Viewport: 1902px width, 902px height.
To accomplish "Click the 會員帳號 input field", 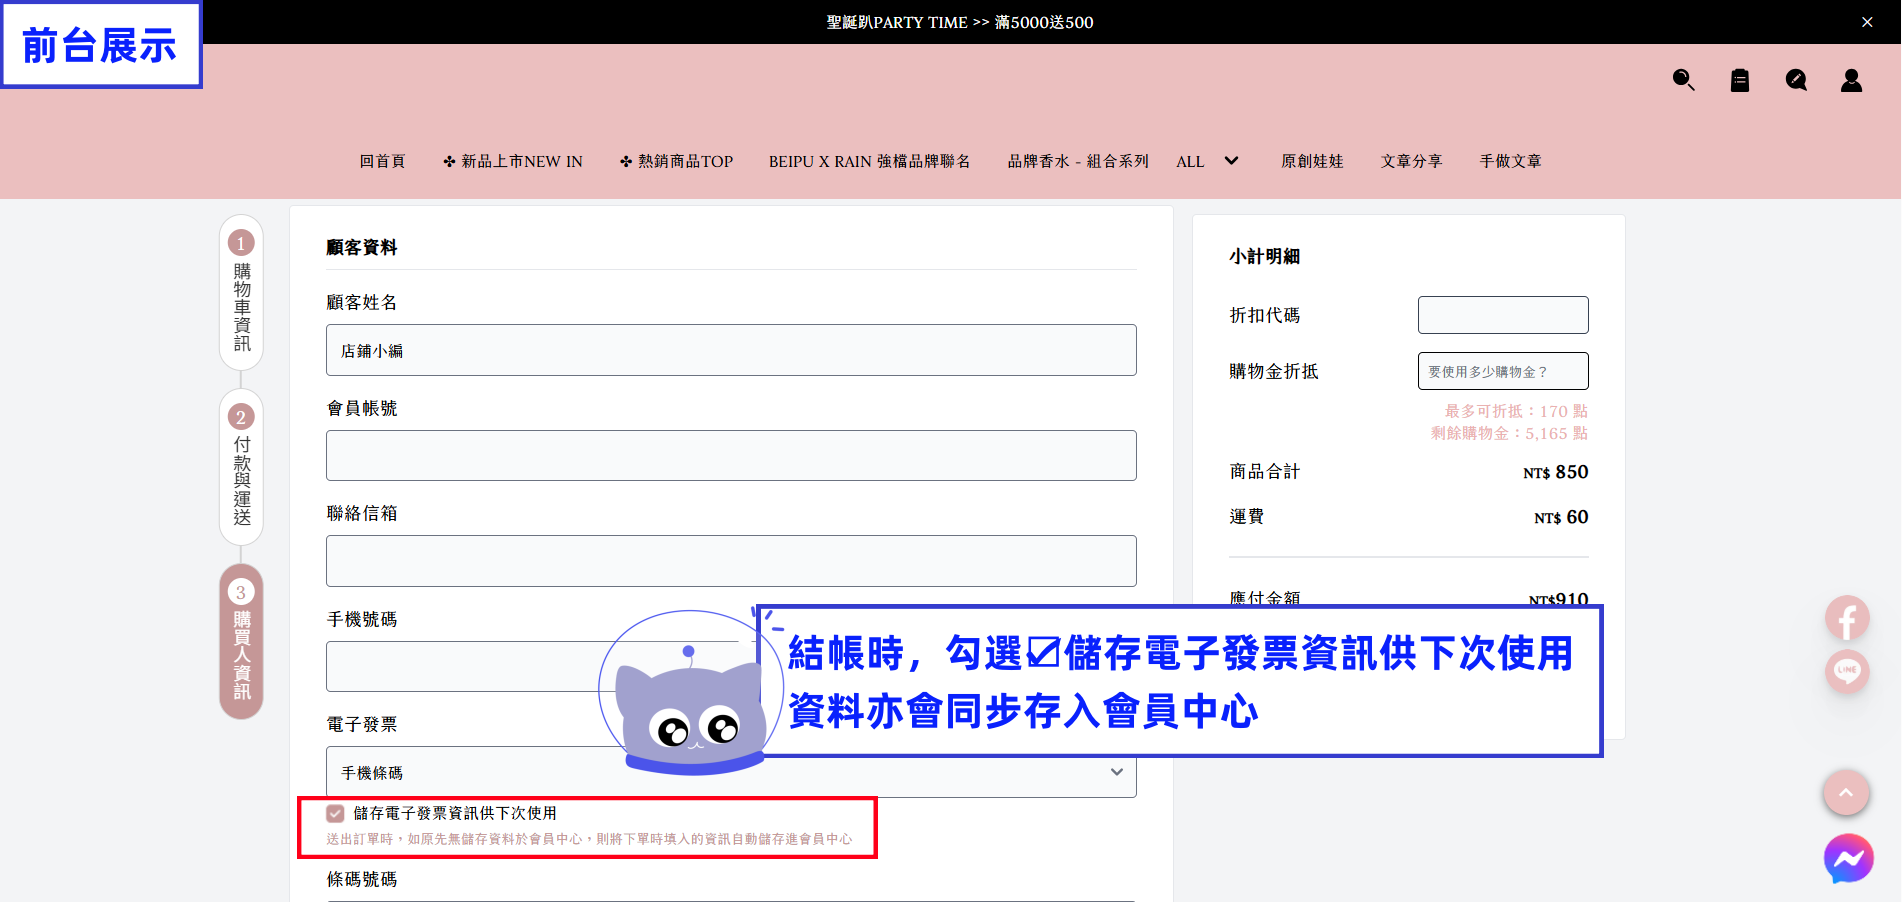I will [731, 455].
